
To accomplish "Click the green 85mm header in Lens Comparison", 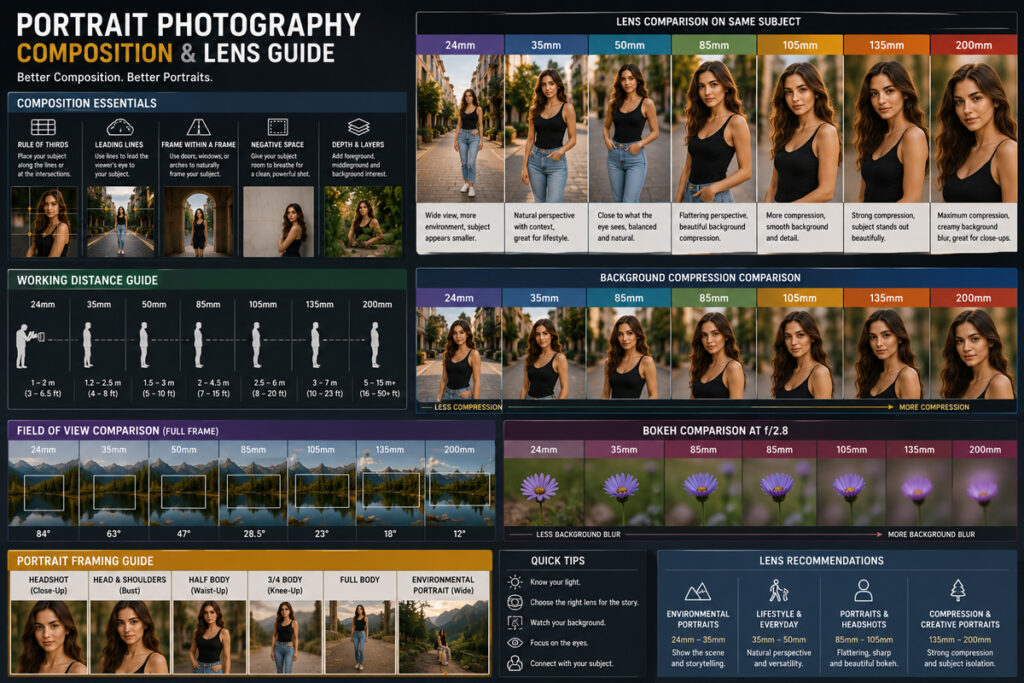I will coord(714,45).
